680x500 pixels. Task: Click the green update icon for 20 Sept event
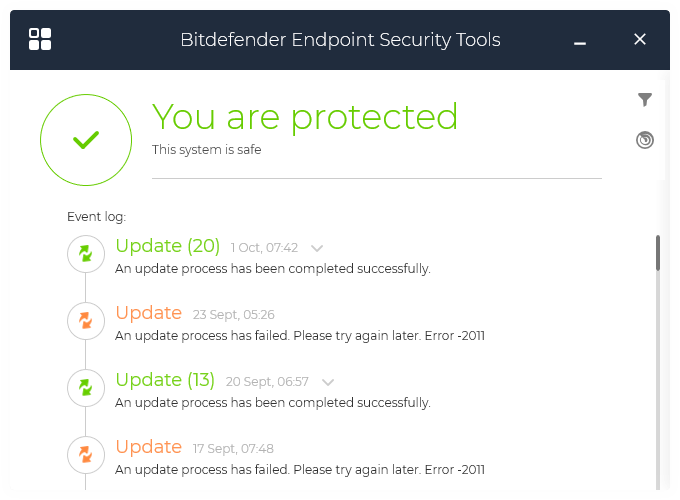[86, 388]
